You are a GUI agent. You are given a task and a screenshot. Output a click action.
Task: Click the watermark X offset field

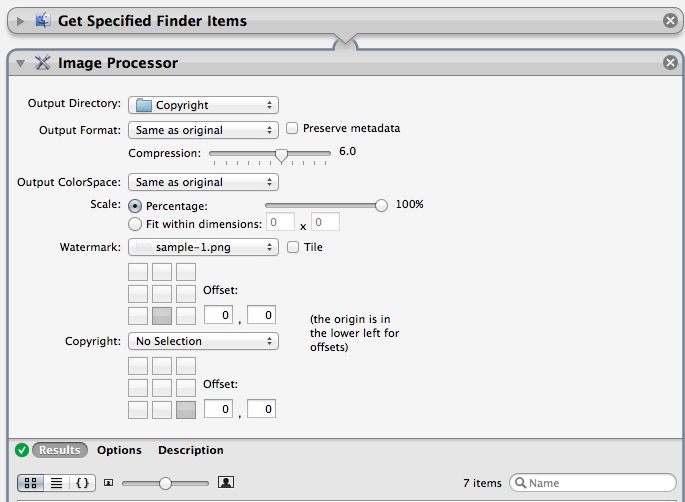tap(218, 315)
